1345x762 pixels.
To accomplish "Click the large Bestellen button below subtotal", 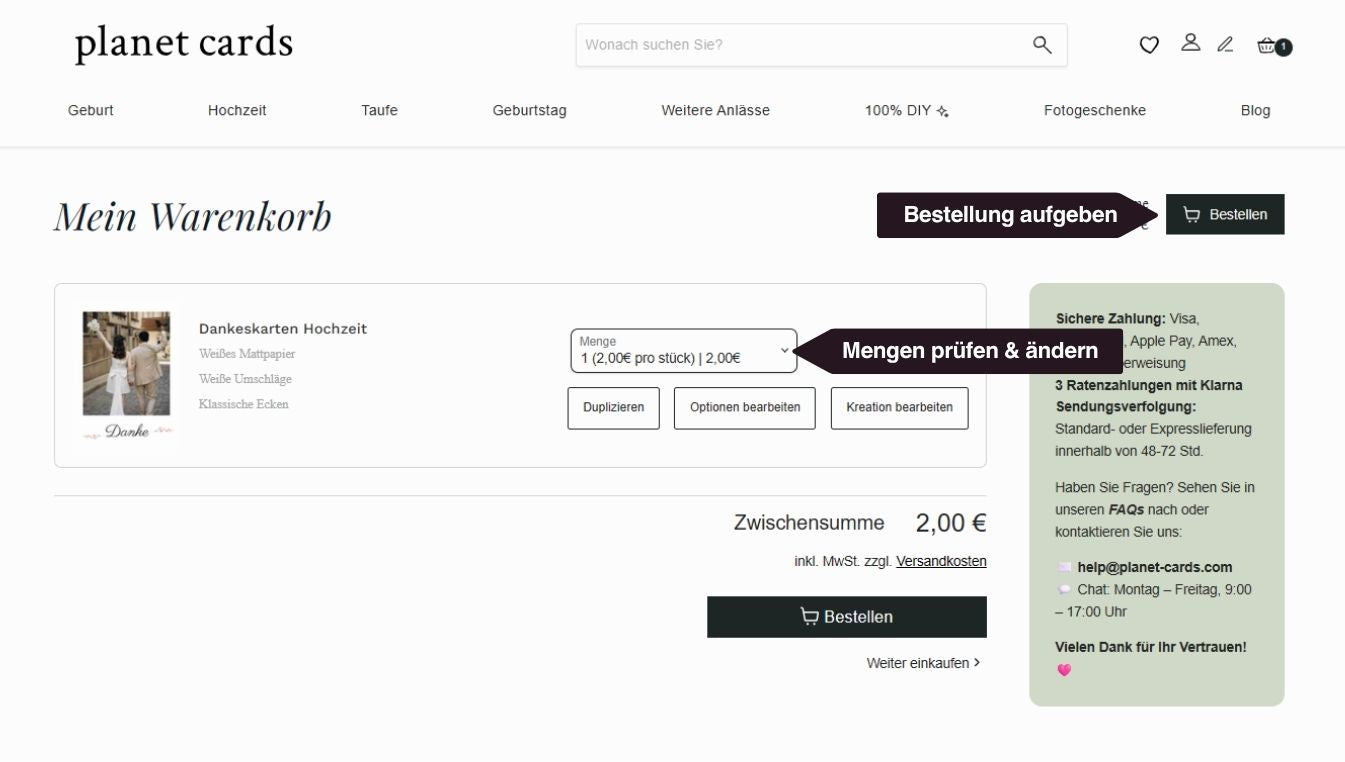I will (846, 617).
